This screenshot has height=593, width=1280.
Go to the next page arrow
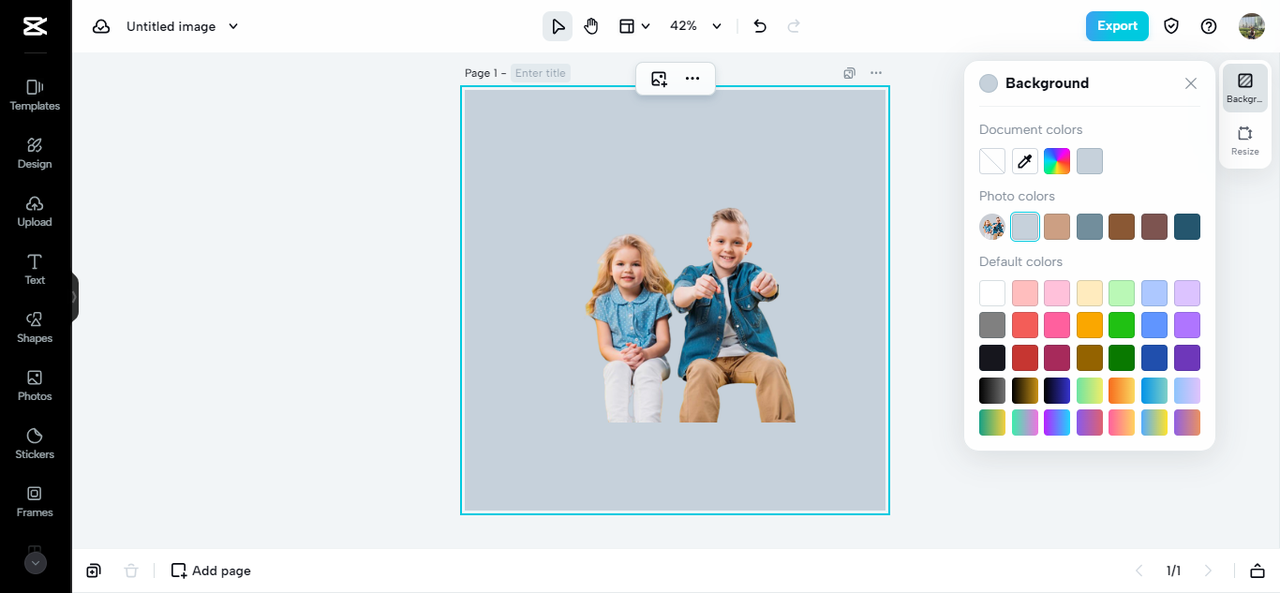1208,571
